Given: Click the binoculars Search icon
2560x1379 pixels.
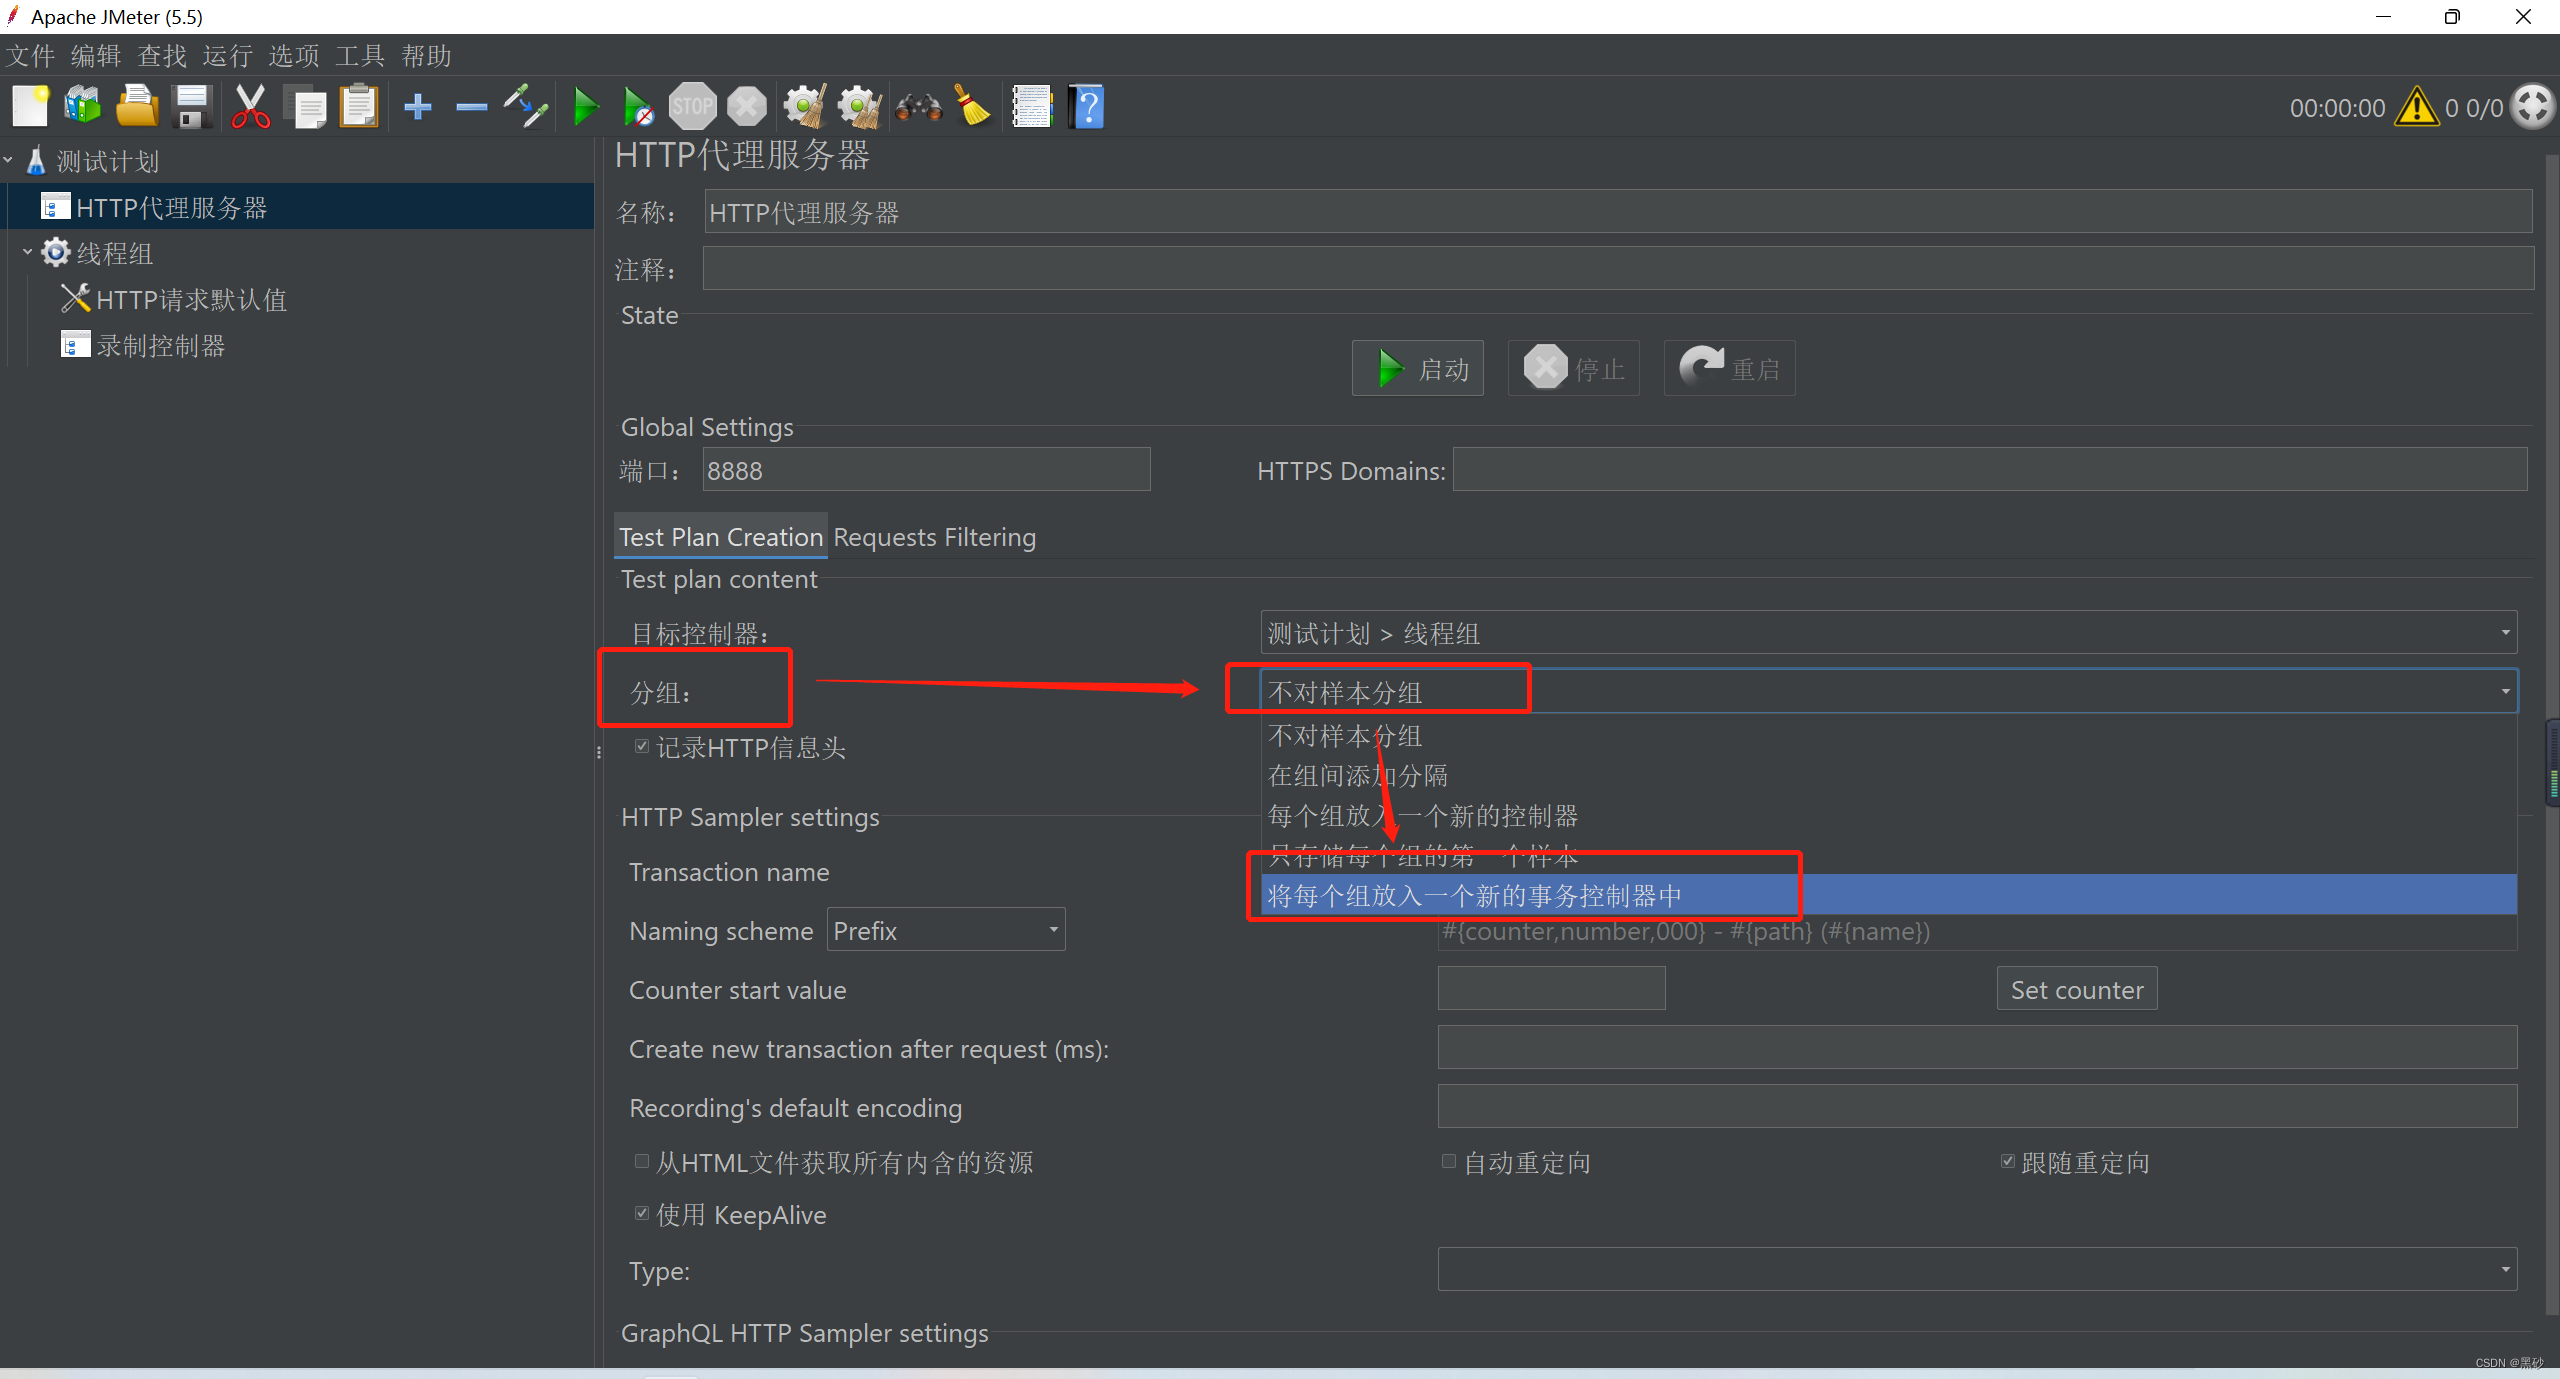Looking at the screenshot, I should tap(918, 106).
